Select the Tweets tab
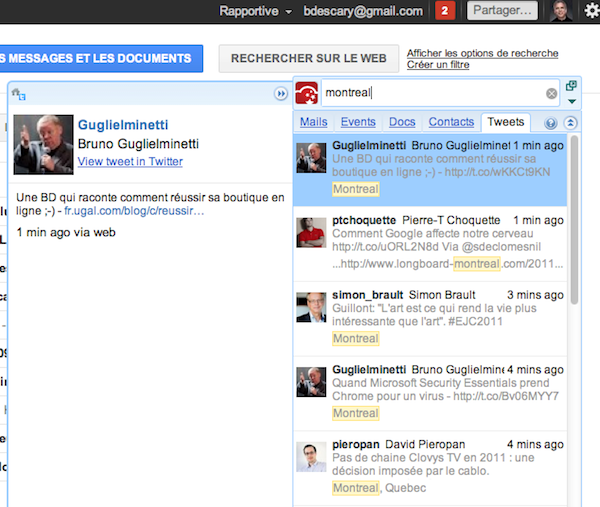 point(505,122)
